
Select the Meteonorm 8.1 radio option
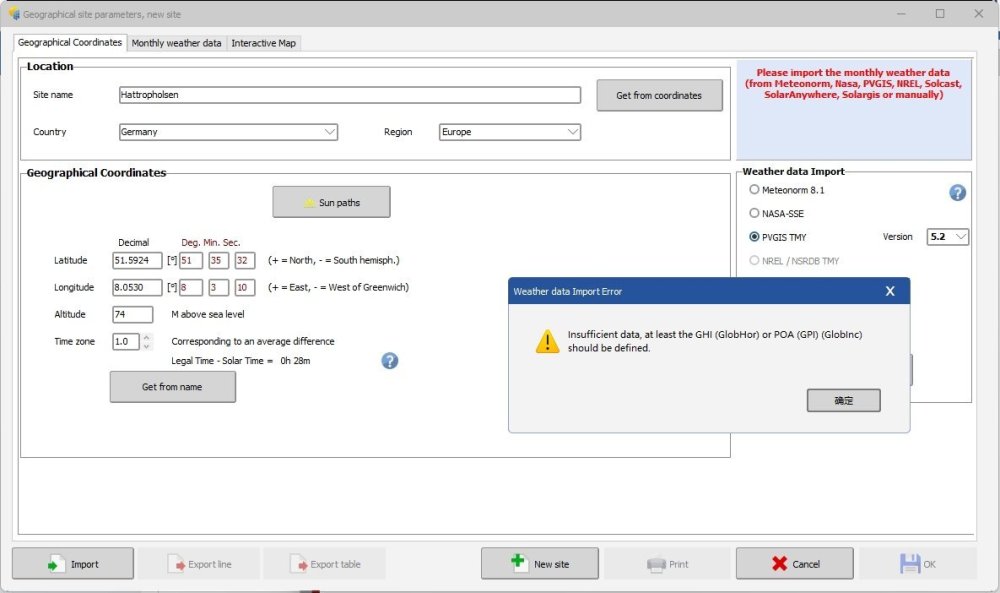point(755,189)
